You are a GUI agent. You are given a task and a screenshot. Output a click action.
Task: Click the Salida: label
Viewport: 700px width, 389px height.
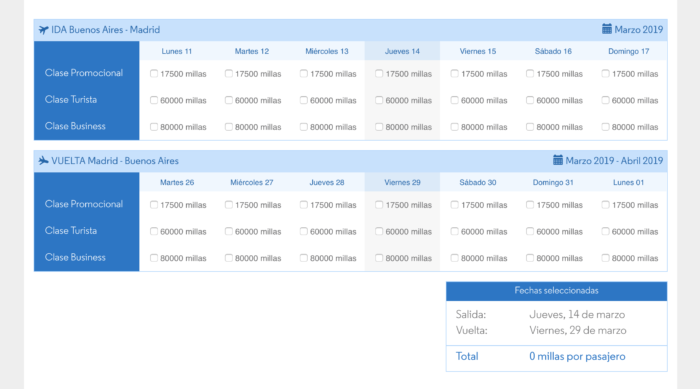click(x=471, y=314)
